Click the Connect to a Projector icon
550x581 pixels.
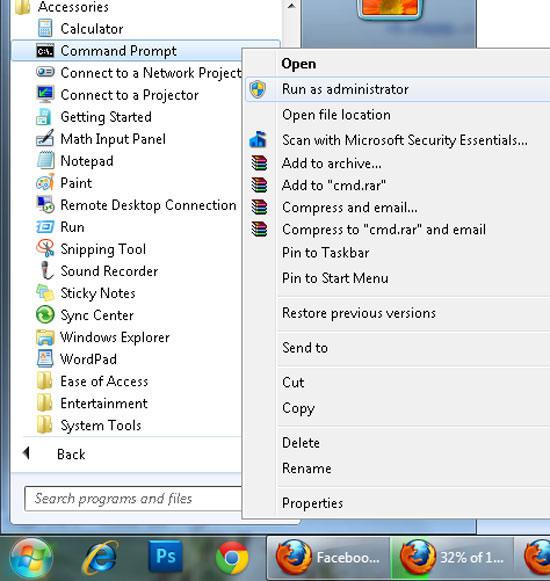click(x=45, y=94)
